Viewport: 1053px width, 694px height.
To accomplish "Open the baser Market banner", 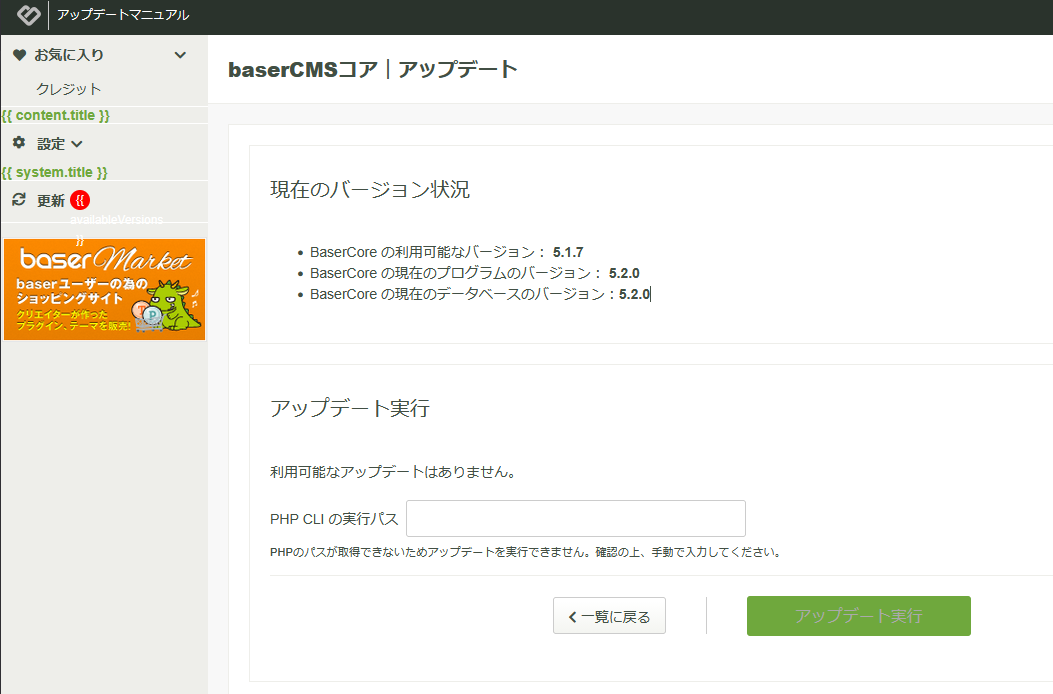I will [104, 289].
